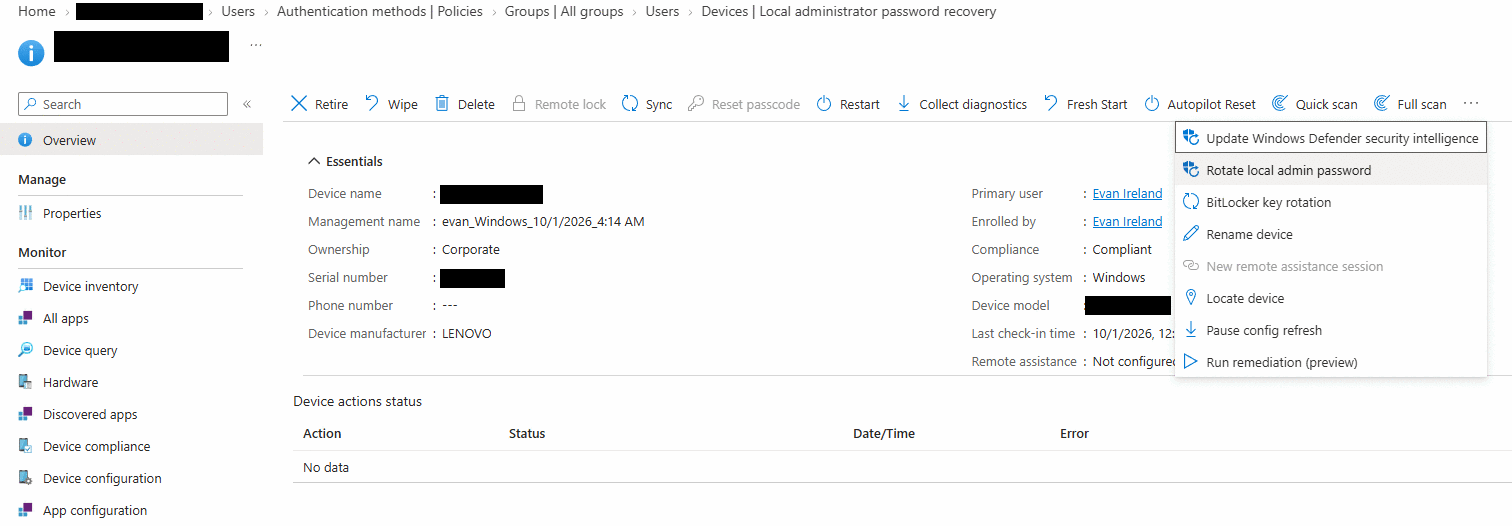Select Update Windows Defender security intelligence

[x=1331, y=138]
